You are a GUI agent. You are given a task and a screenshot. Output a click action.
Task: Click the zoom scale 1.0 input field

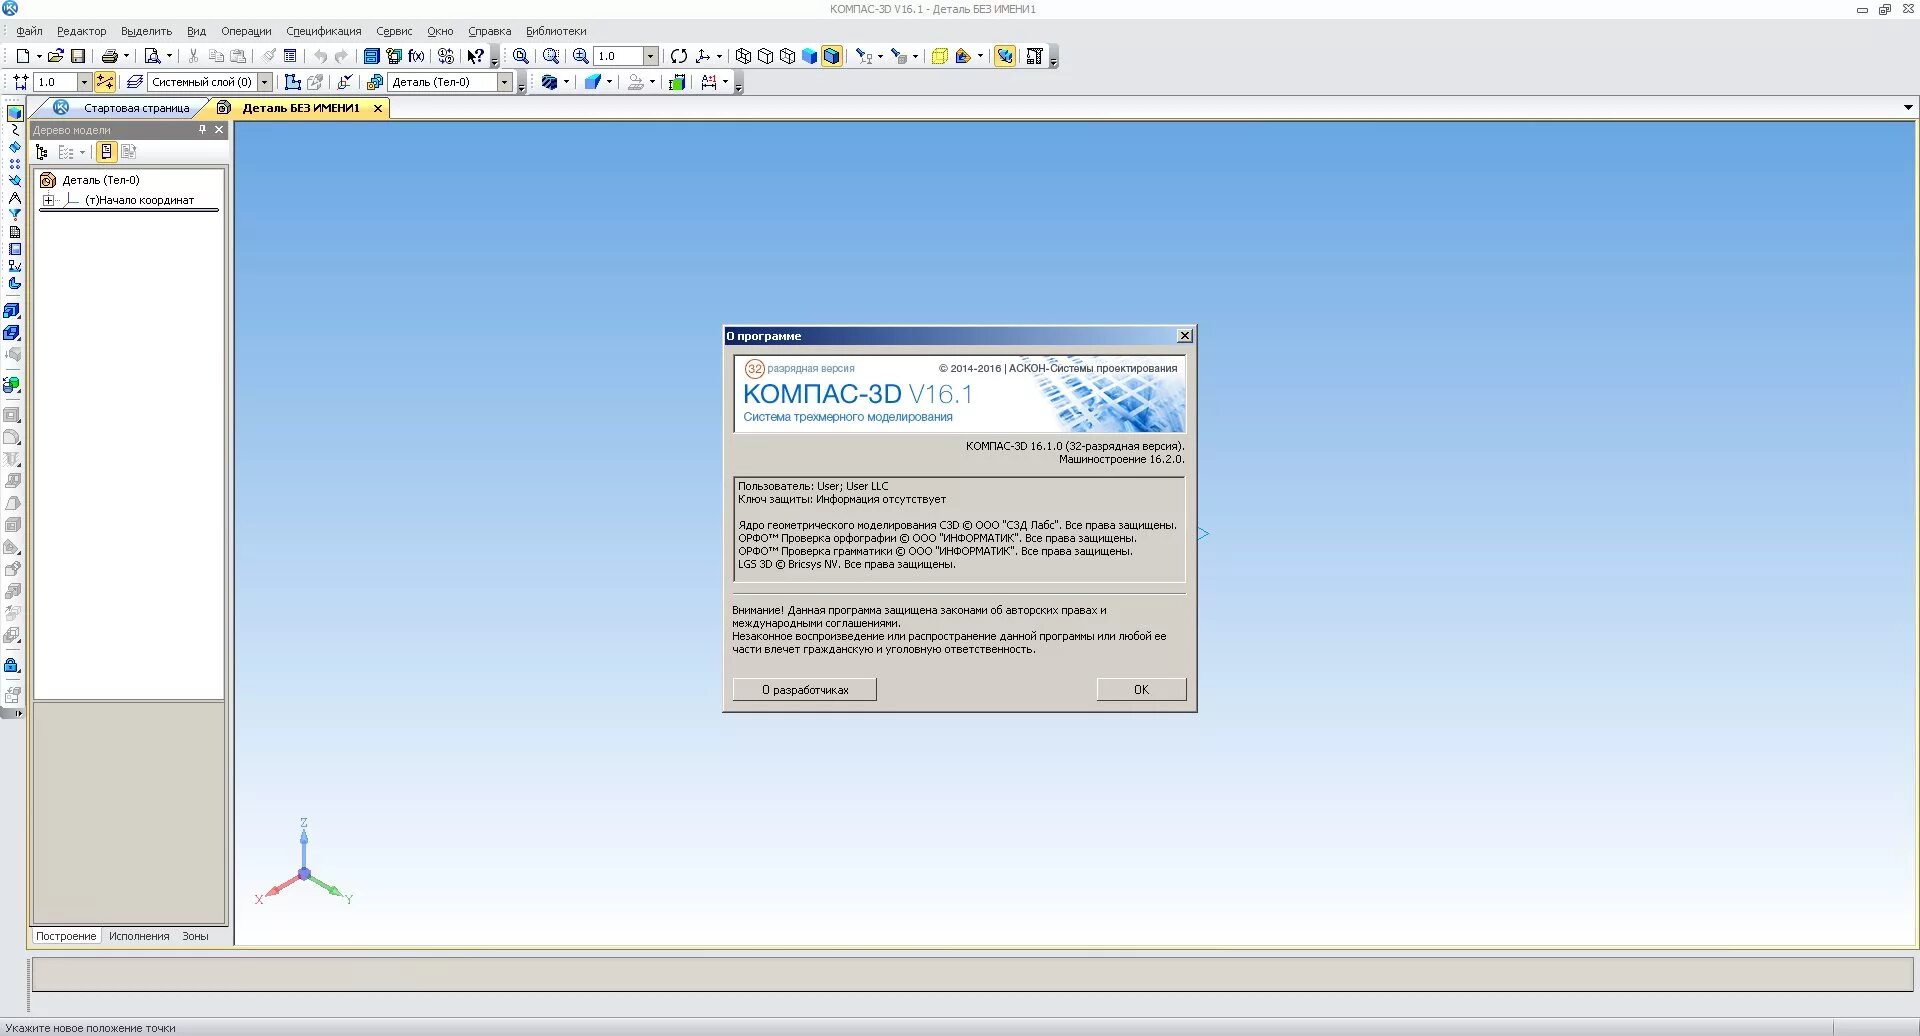619,56
